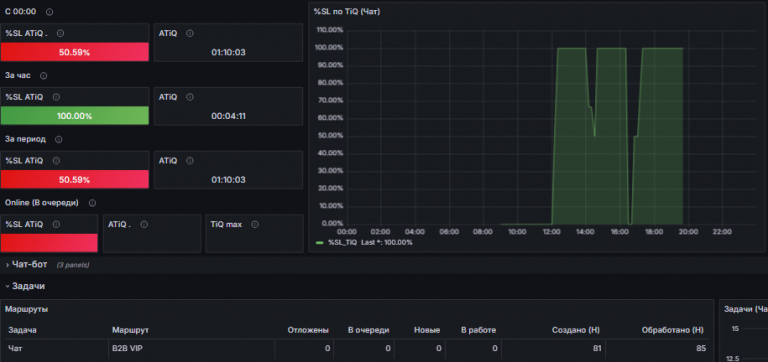The width and height of the screenshot is (768, 362).
Task: Click info icon beside 'За период' heading
Action: pyautogui.click(x=59, y=140)
